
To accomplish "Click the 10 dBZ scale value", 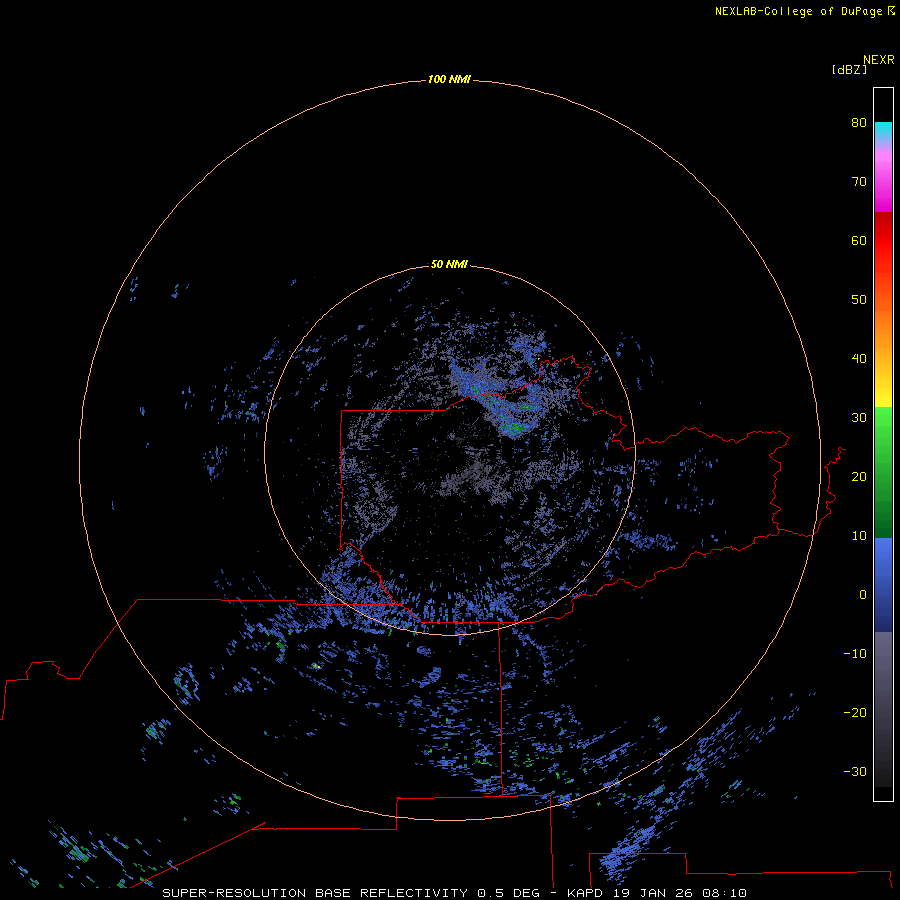I will point(859,536).
